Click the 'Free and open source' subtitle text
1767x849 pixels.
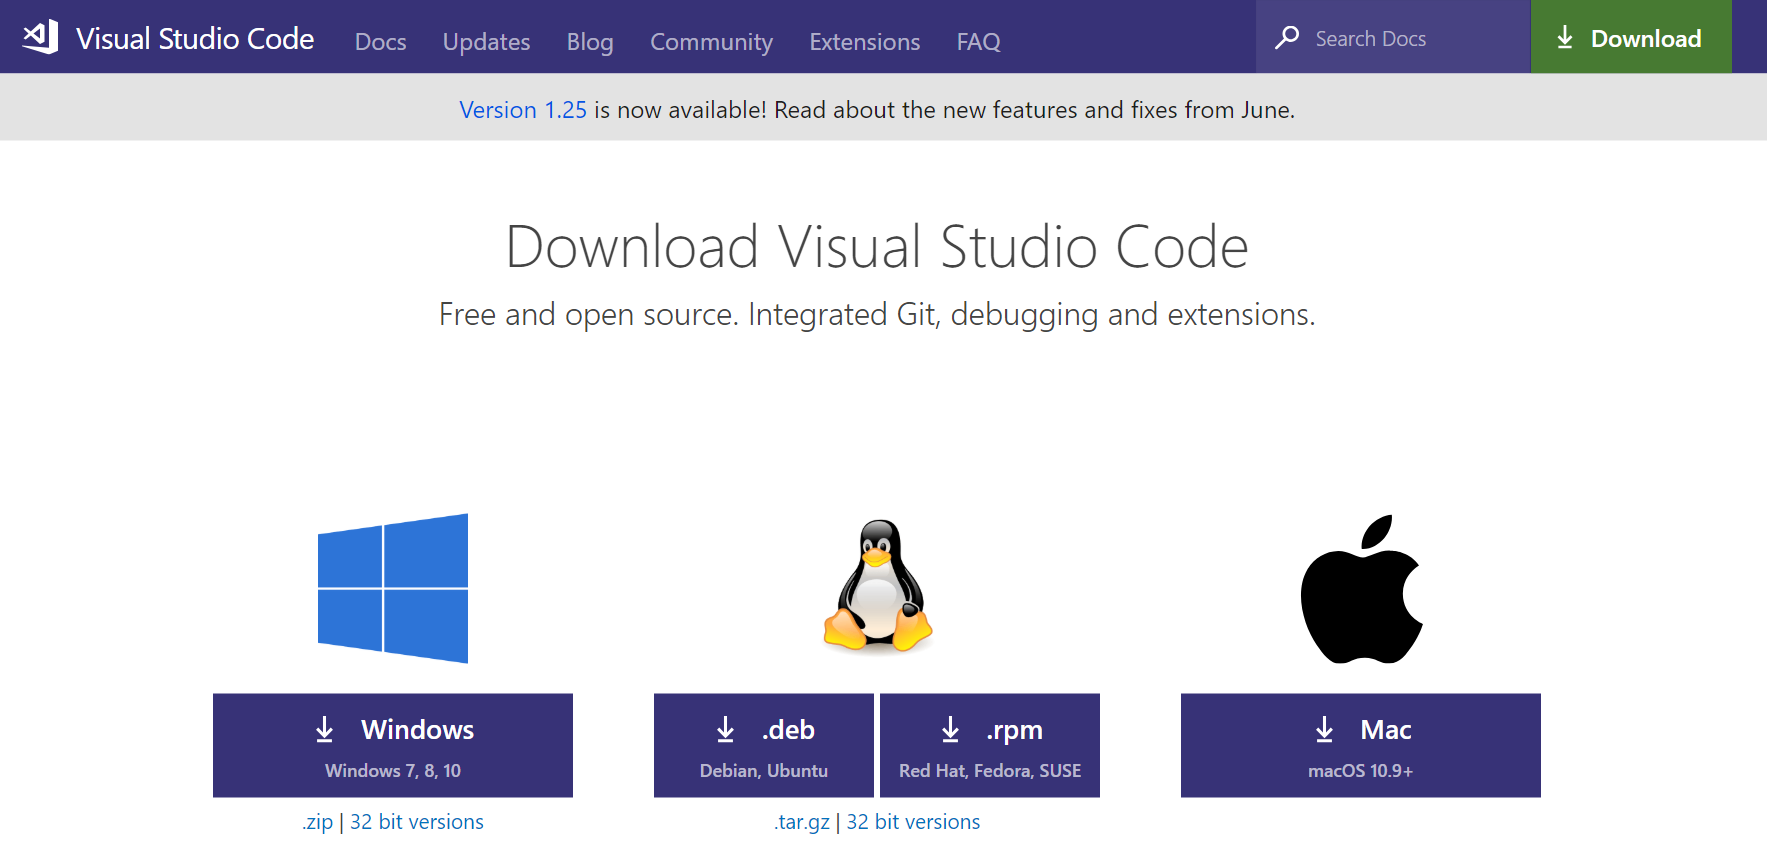pyautogui.click(x=877, y=315)
